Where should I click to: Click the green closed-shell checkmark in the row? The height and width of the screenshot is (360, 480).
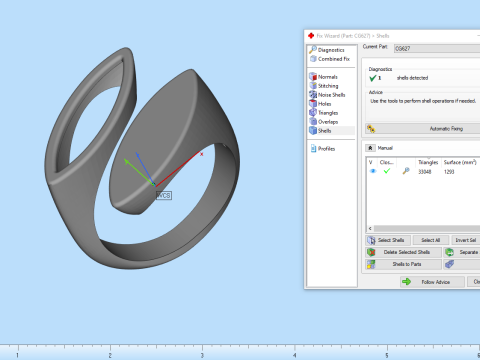click(x=387, y=171)
